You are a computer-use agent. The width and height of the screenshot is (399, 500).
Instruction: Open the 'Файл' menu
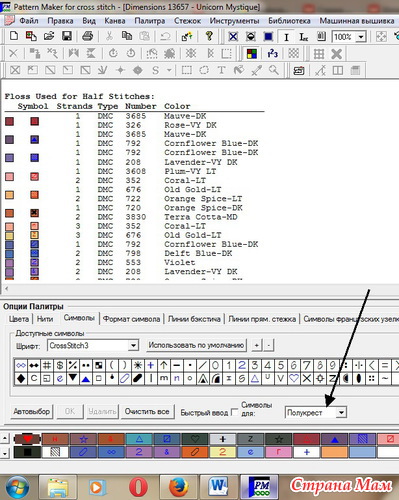(x=28, y=21)
